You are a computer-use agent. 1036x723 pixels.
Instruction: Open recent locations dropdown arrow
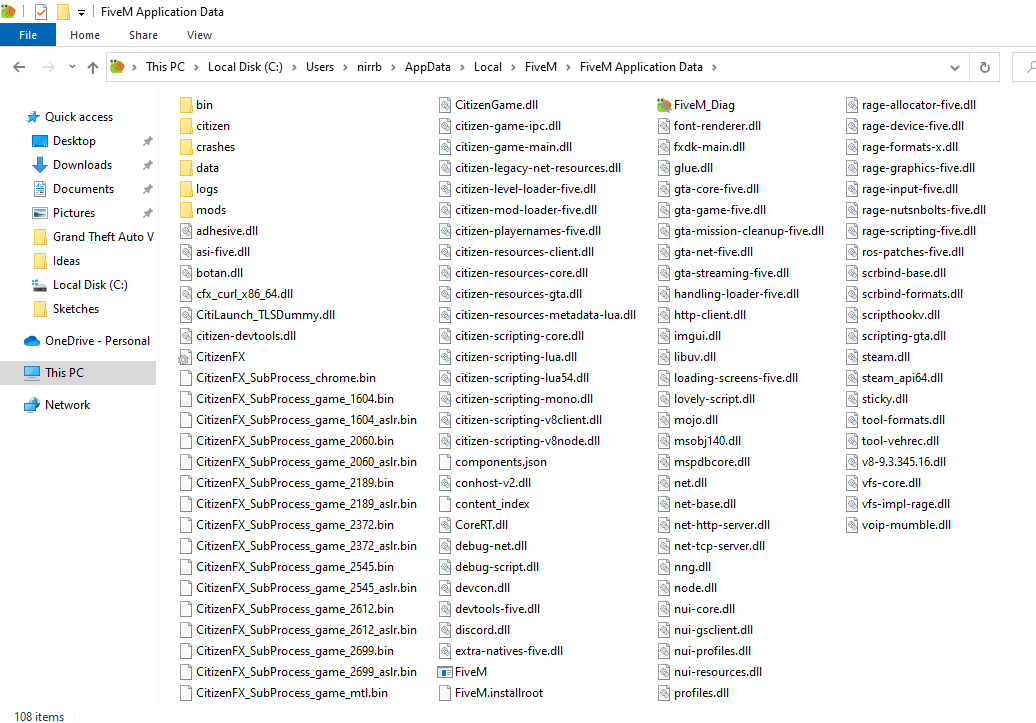tap(72, 67)
